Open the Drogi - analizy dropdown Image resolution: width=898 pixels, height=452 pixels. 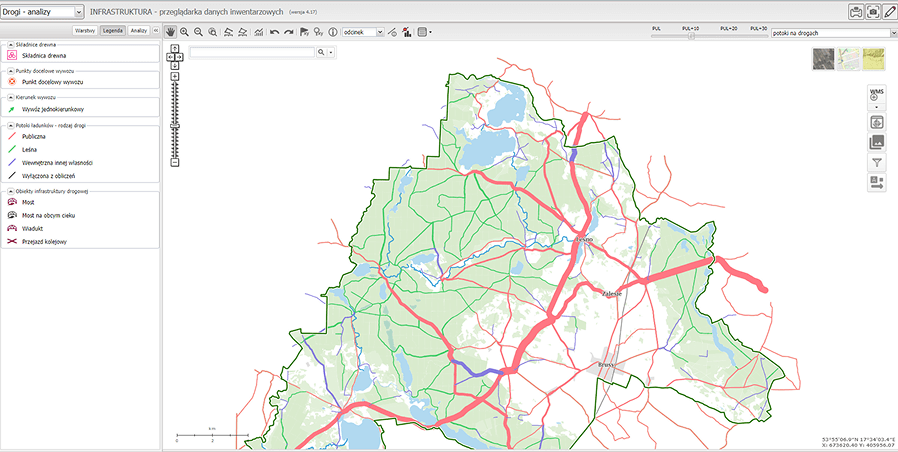click(x=42, y=12)
